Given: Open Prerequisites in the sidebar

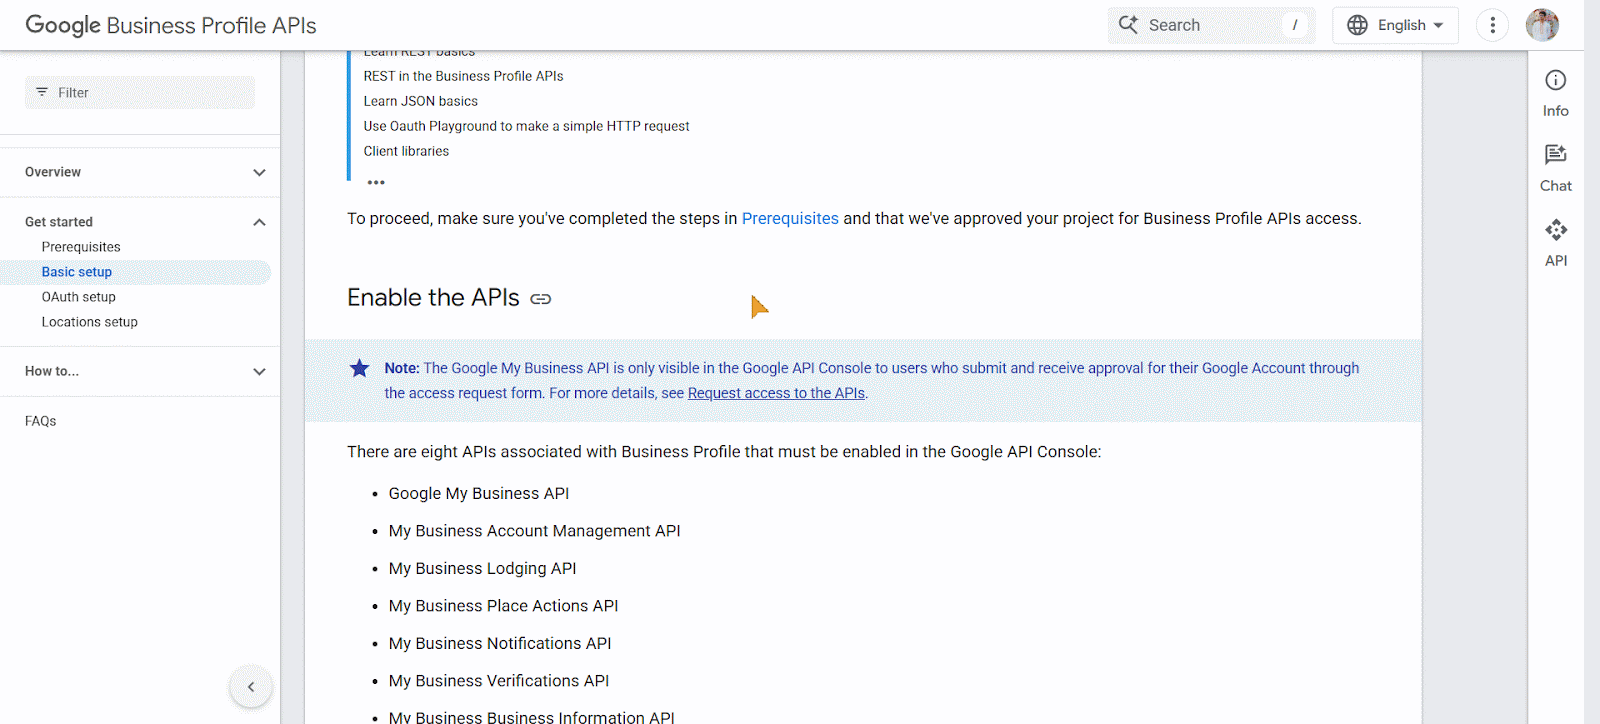Looking at the screenshot, I should [x=81, y=247].
